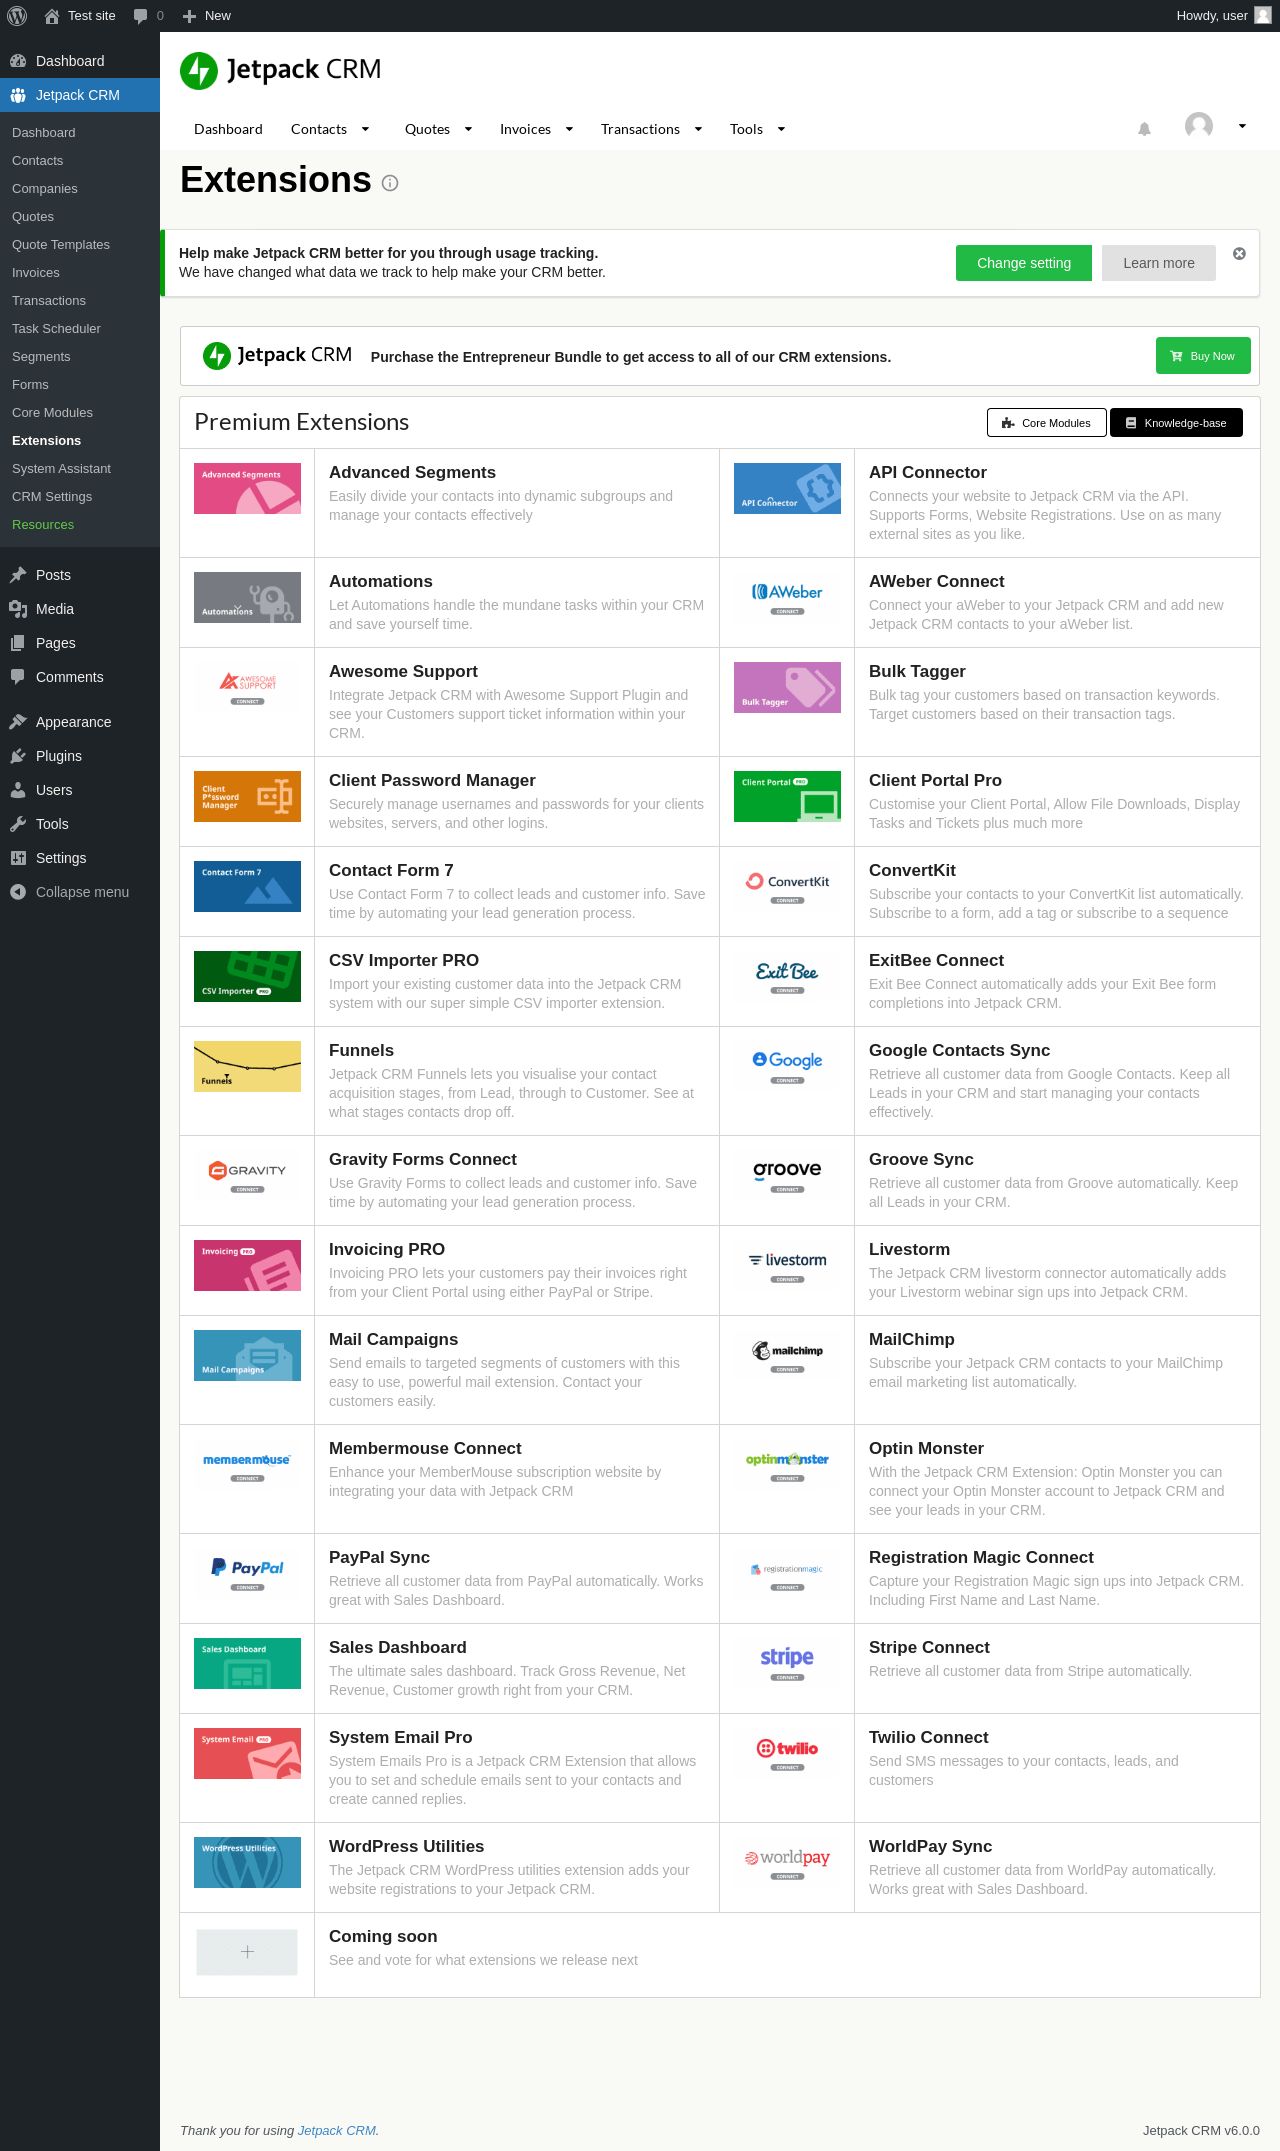1280x2151 pixels.
Task: Click the Stripe Connect logo
Action: click(x=787, y=1663)
